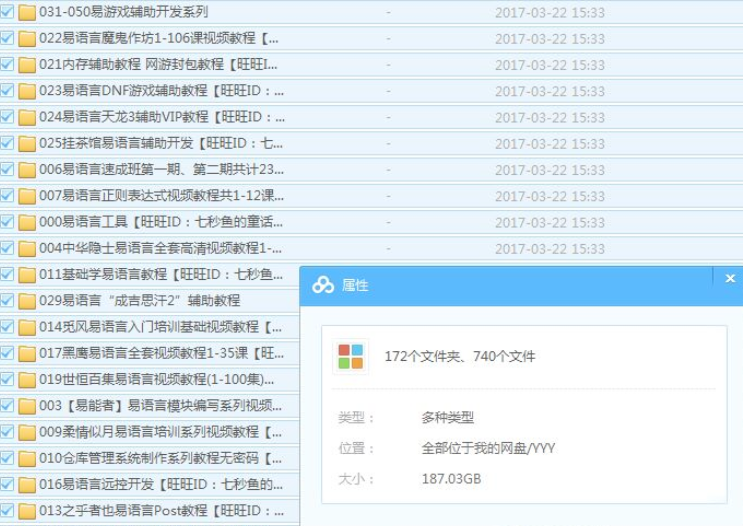Viewport: 743px width, 526px height.
Task: Click the type value 多种类型
Action: pyautogui.click(x=447, y=417)
